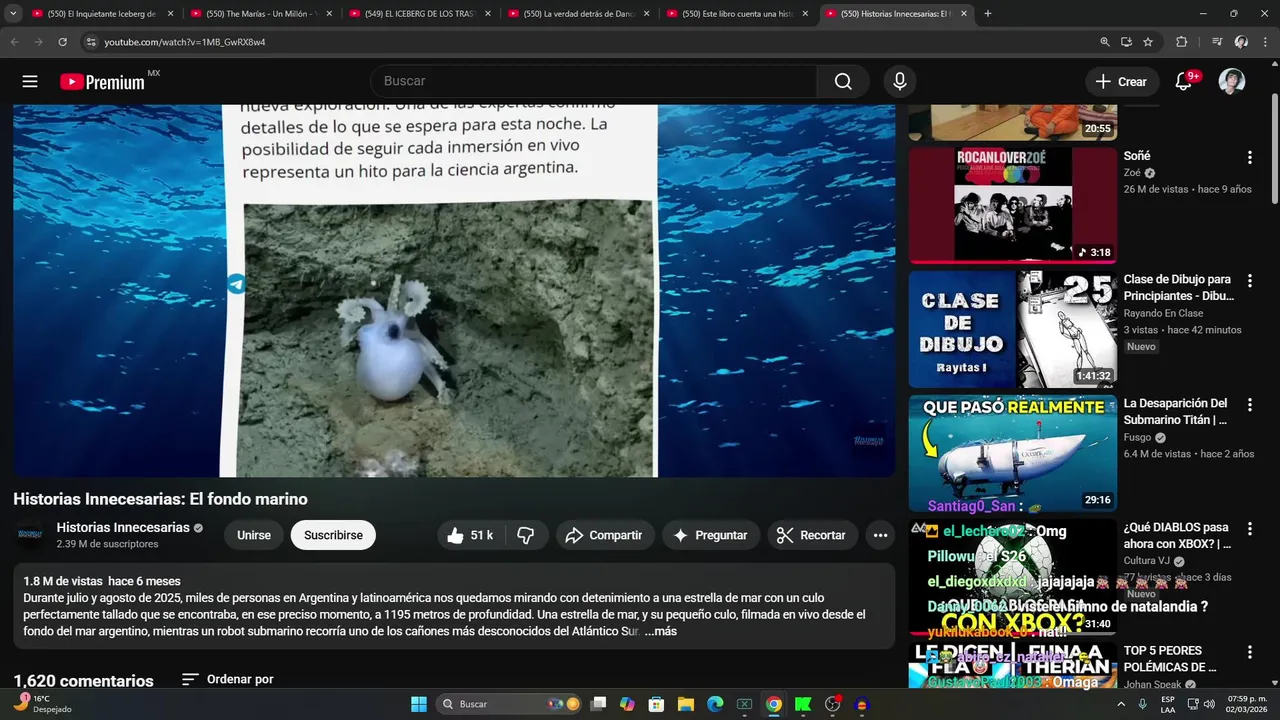
Task: Open weather widget showing 16°C Despejado
Action: tap(42, 704)
